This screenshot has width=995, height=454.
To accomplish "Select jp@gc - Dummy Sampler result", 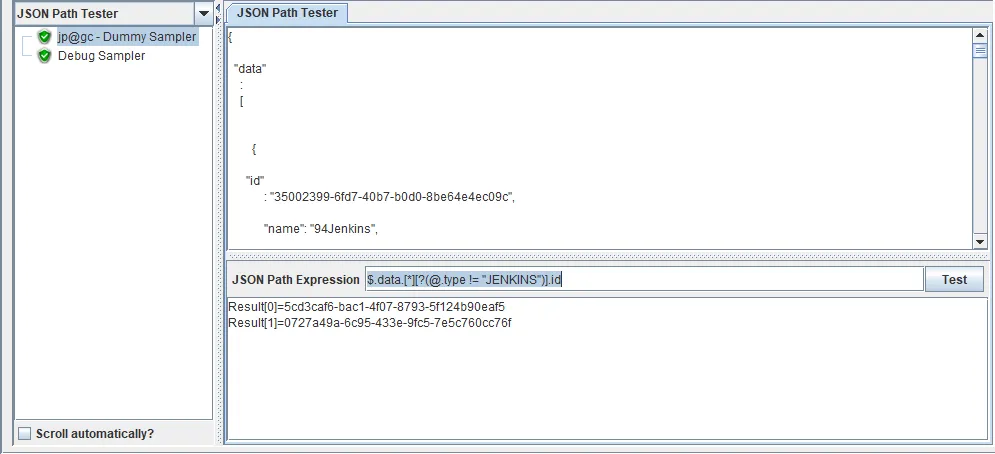I will click(127, 37).
